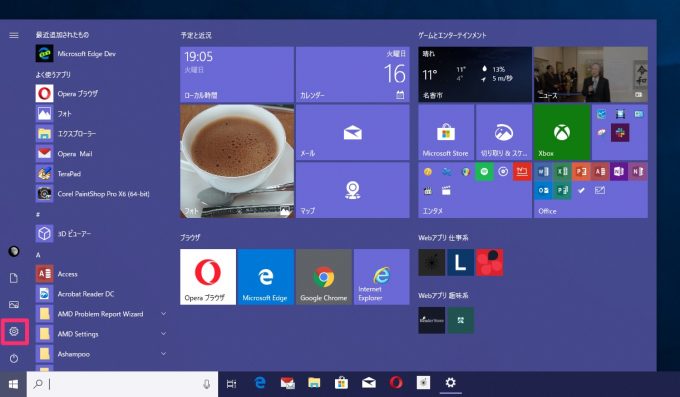Click the taskbar search box
The width and height of the screenshot is (680, 397).
click(122, 384)
